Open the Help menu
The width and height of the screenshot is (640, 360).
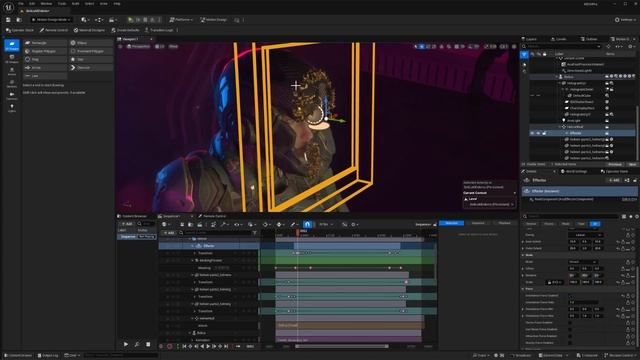(x=117, y=4)
